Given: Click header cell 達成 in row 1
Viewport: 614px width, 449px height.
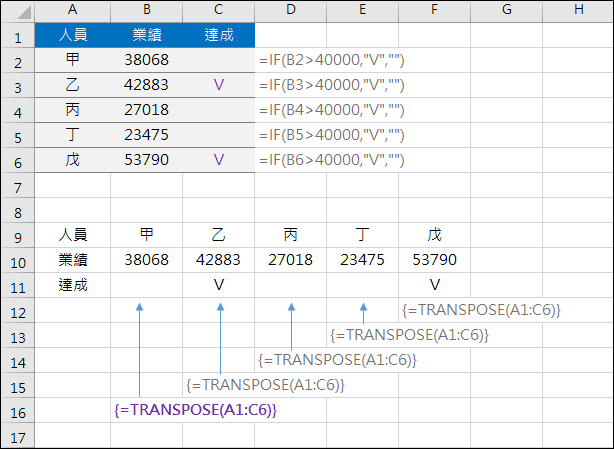Looking at the screenshot, I should [219, 35].
